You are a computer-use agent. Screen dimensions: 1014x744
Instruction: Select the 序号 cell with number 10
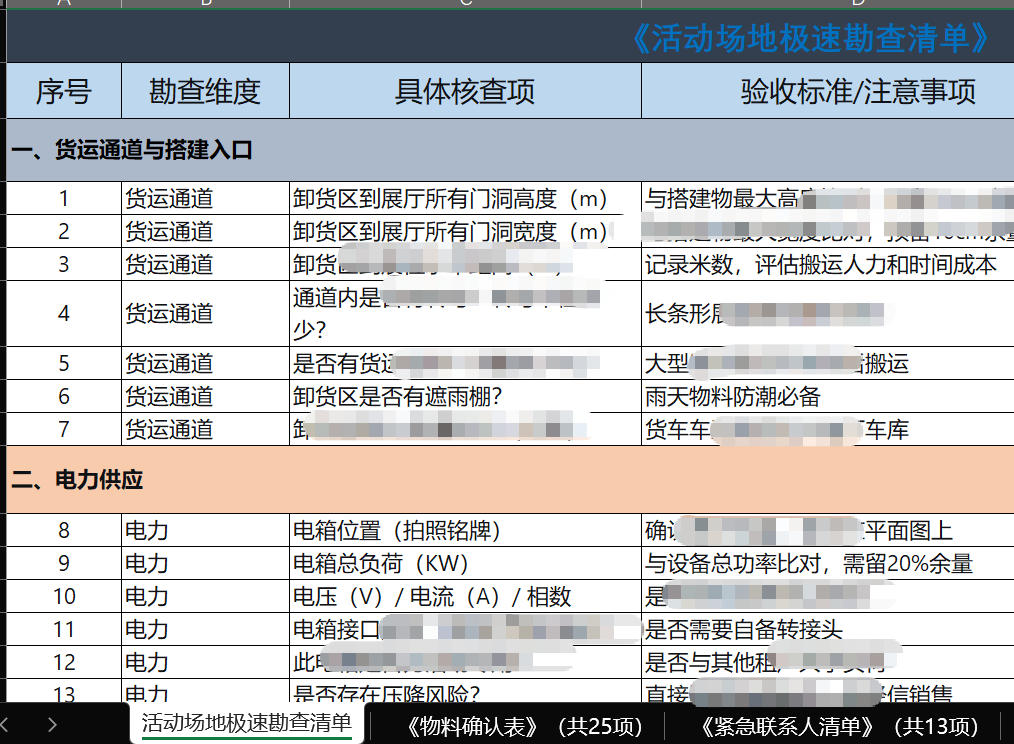coord(63,596)
